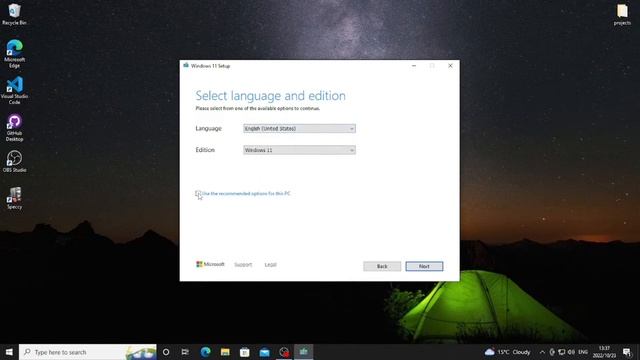Screen dimensions: 640x360
Task: Open the Microsoft Edge desktop shortcut
Action: coord(14,53)
